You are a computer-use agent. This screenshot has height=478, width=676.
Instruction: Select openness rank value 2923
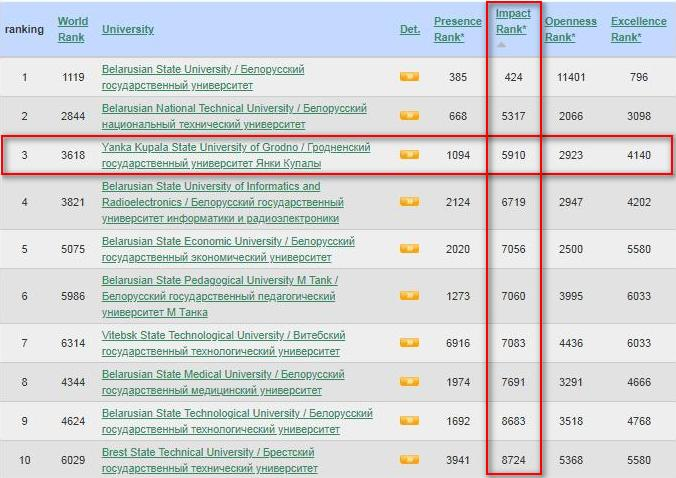coord(571,155)
